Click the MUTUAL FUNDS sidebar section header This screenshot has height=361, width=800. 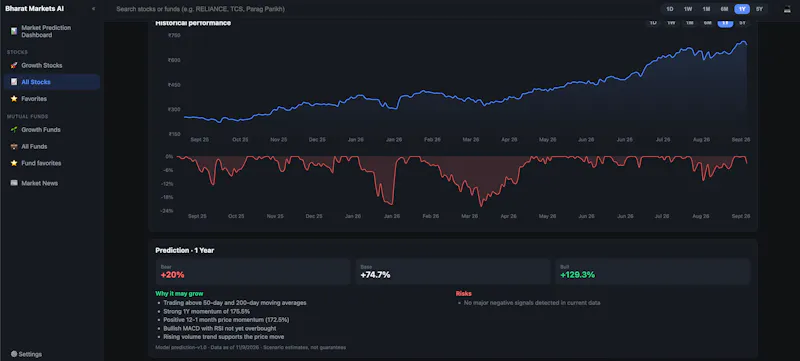click(x=28, y=117)
